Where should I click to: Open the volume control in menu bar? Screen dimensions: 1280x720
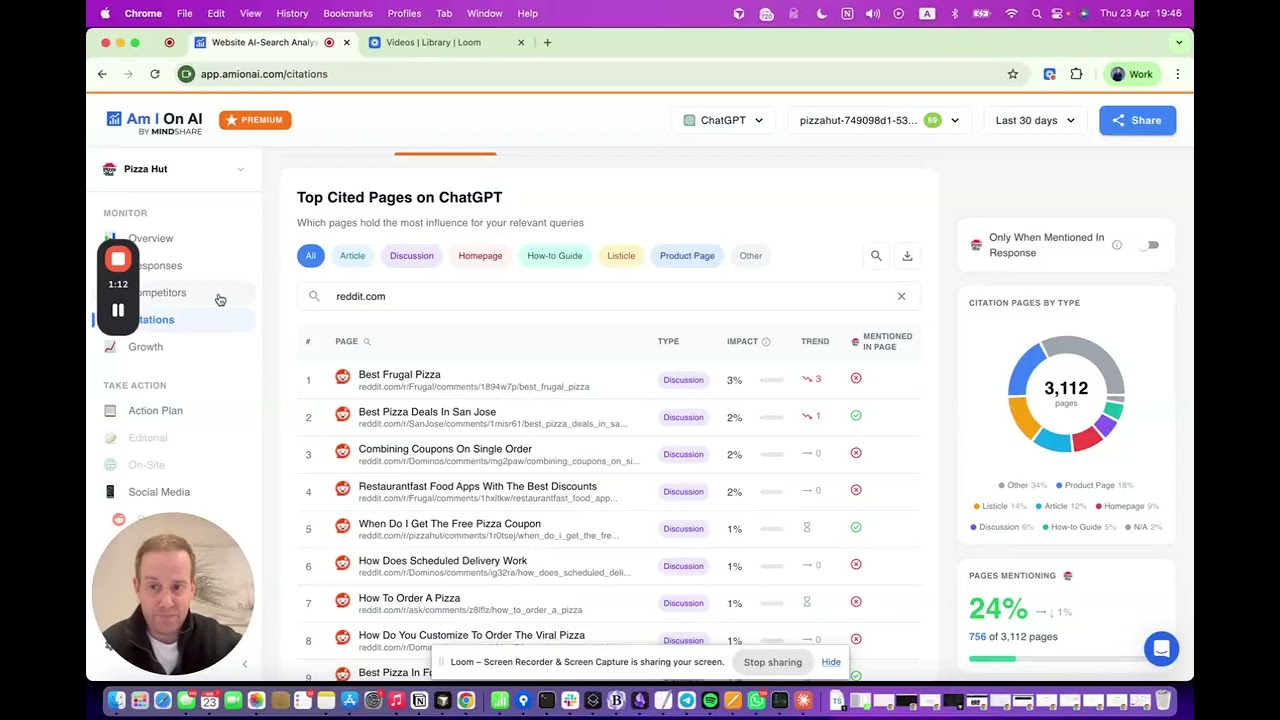tap(873, 14)
